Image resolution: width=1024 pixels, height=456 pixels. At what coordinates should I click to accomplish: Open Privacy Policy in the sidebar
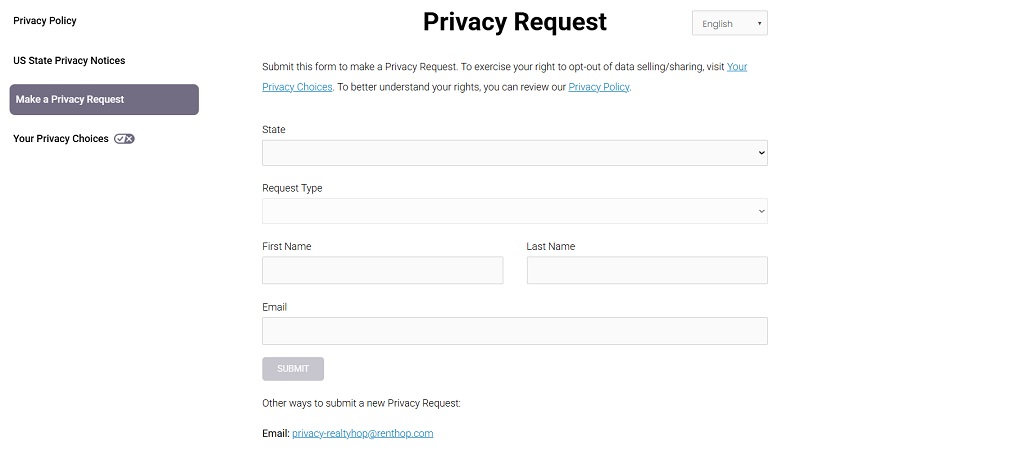point(45,21)
